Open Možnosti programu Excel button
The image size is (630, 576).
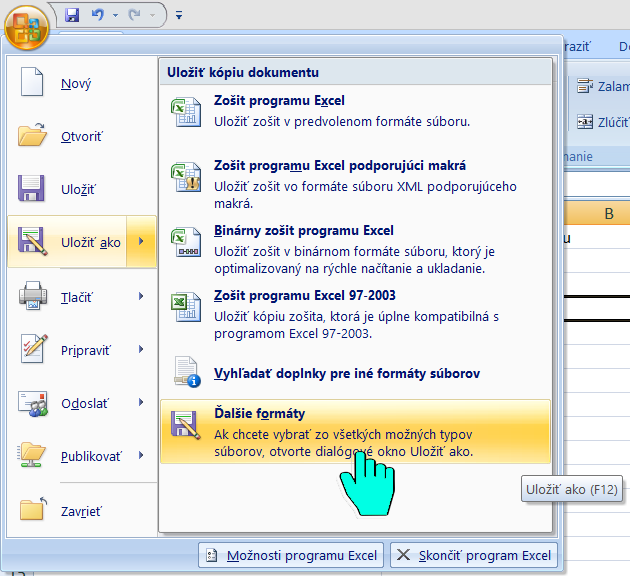(291, 555)
